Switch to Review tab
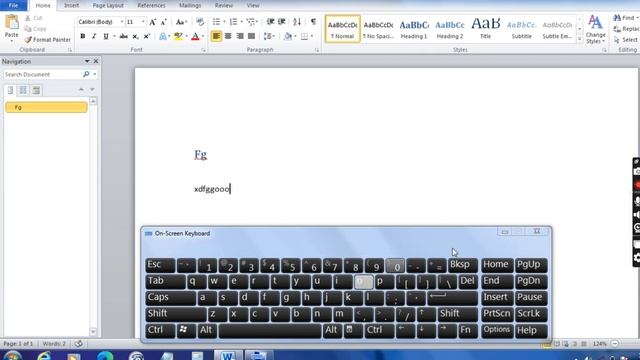Image resolution: width=640 pixels, height=360 pixels. point(224,5)
